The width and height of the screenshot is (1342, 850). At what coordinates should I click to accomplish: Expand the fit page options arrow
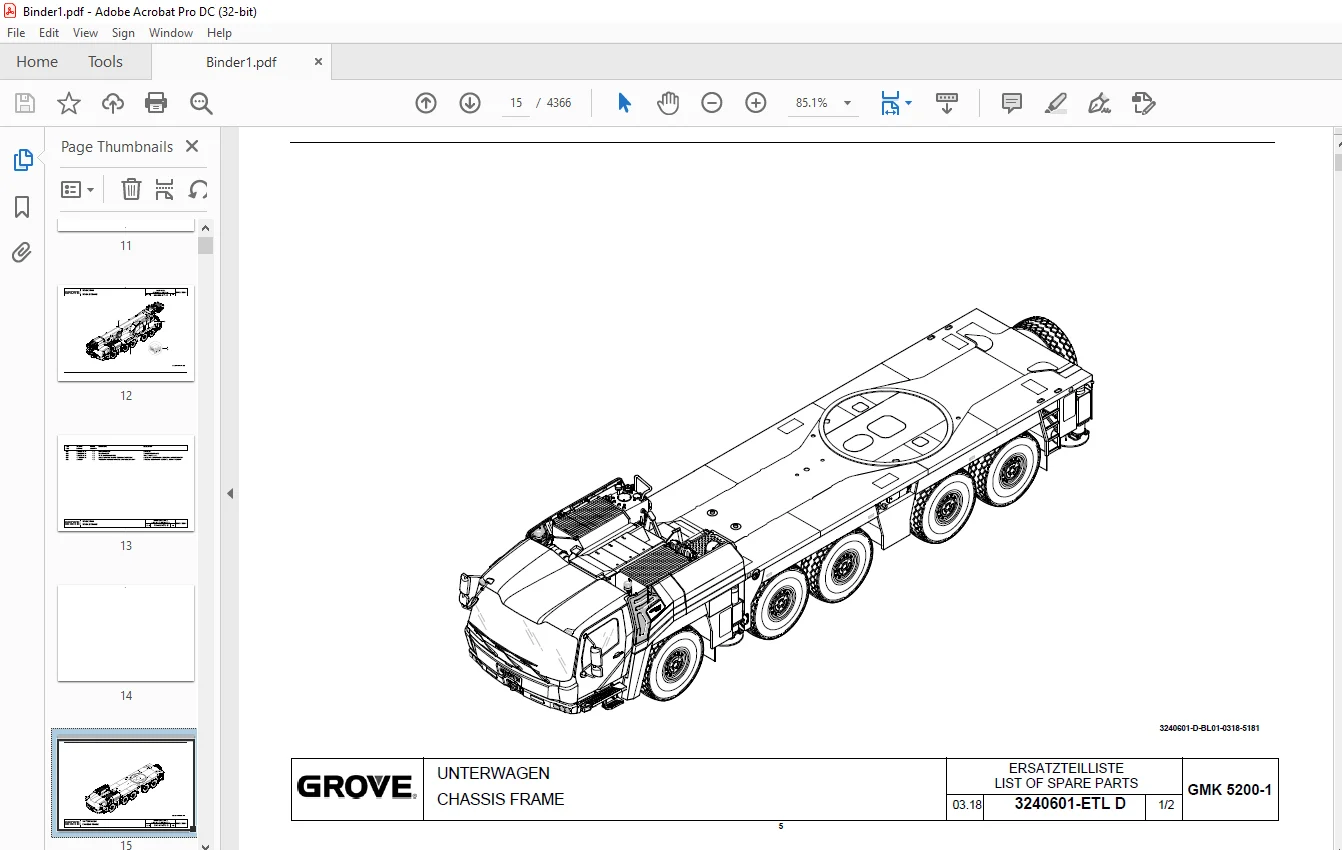[x=908, y=103]
